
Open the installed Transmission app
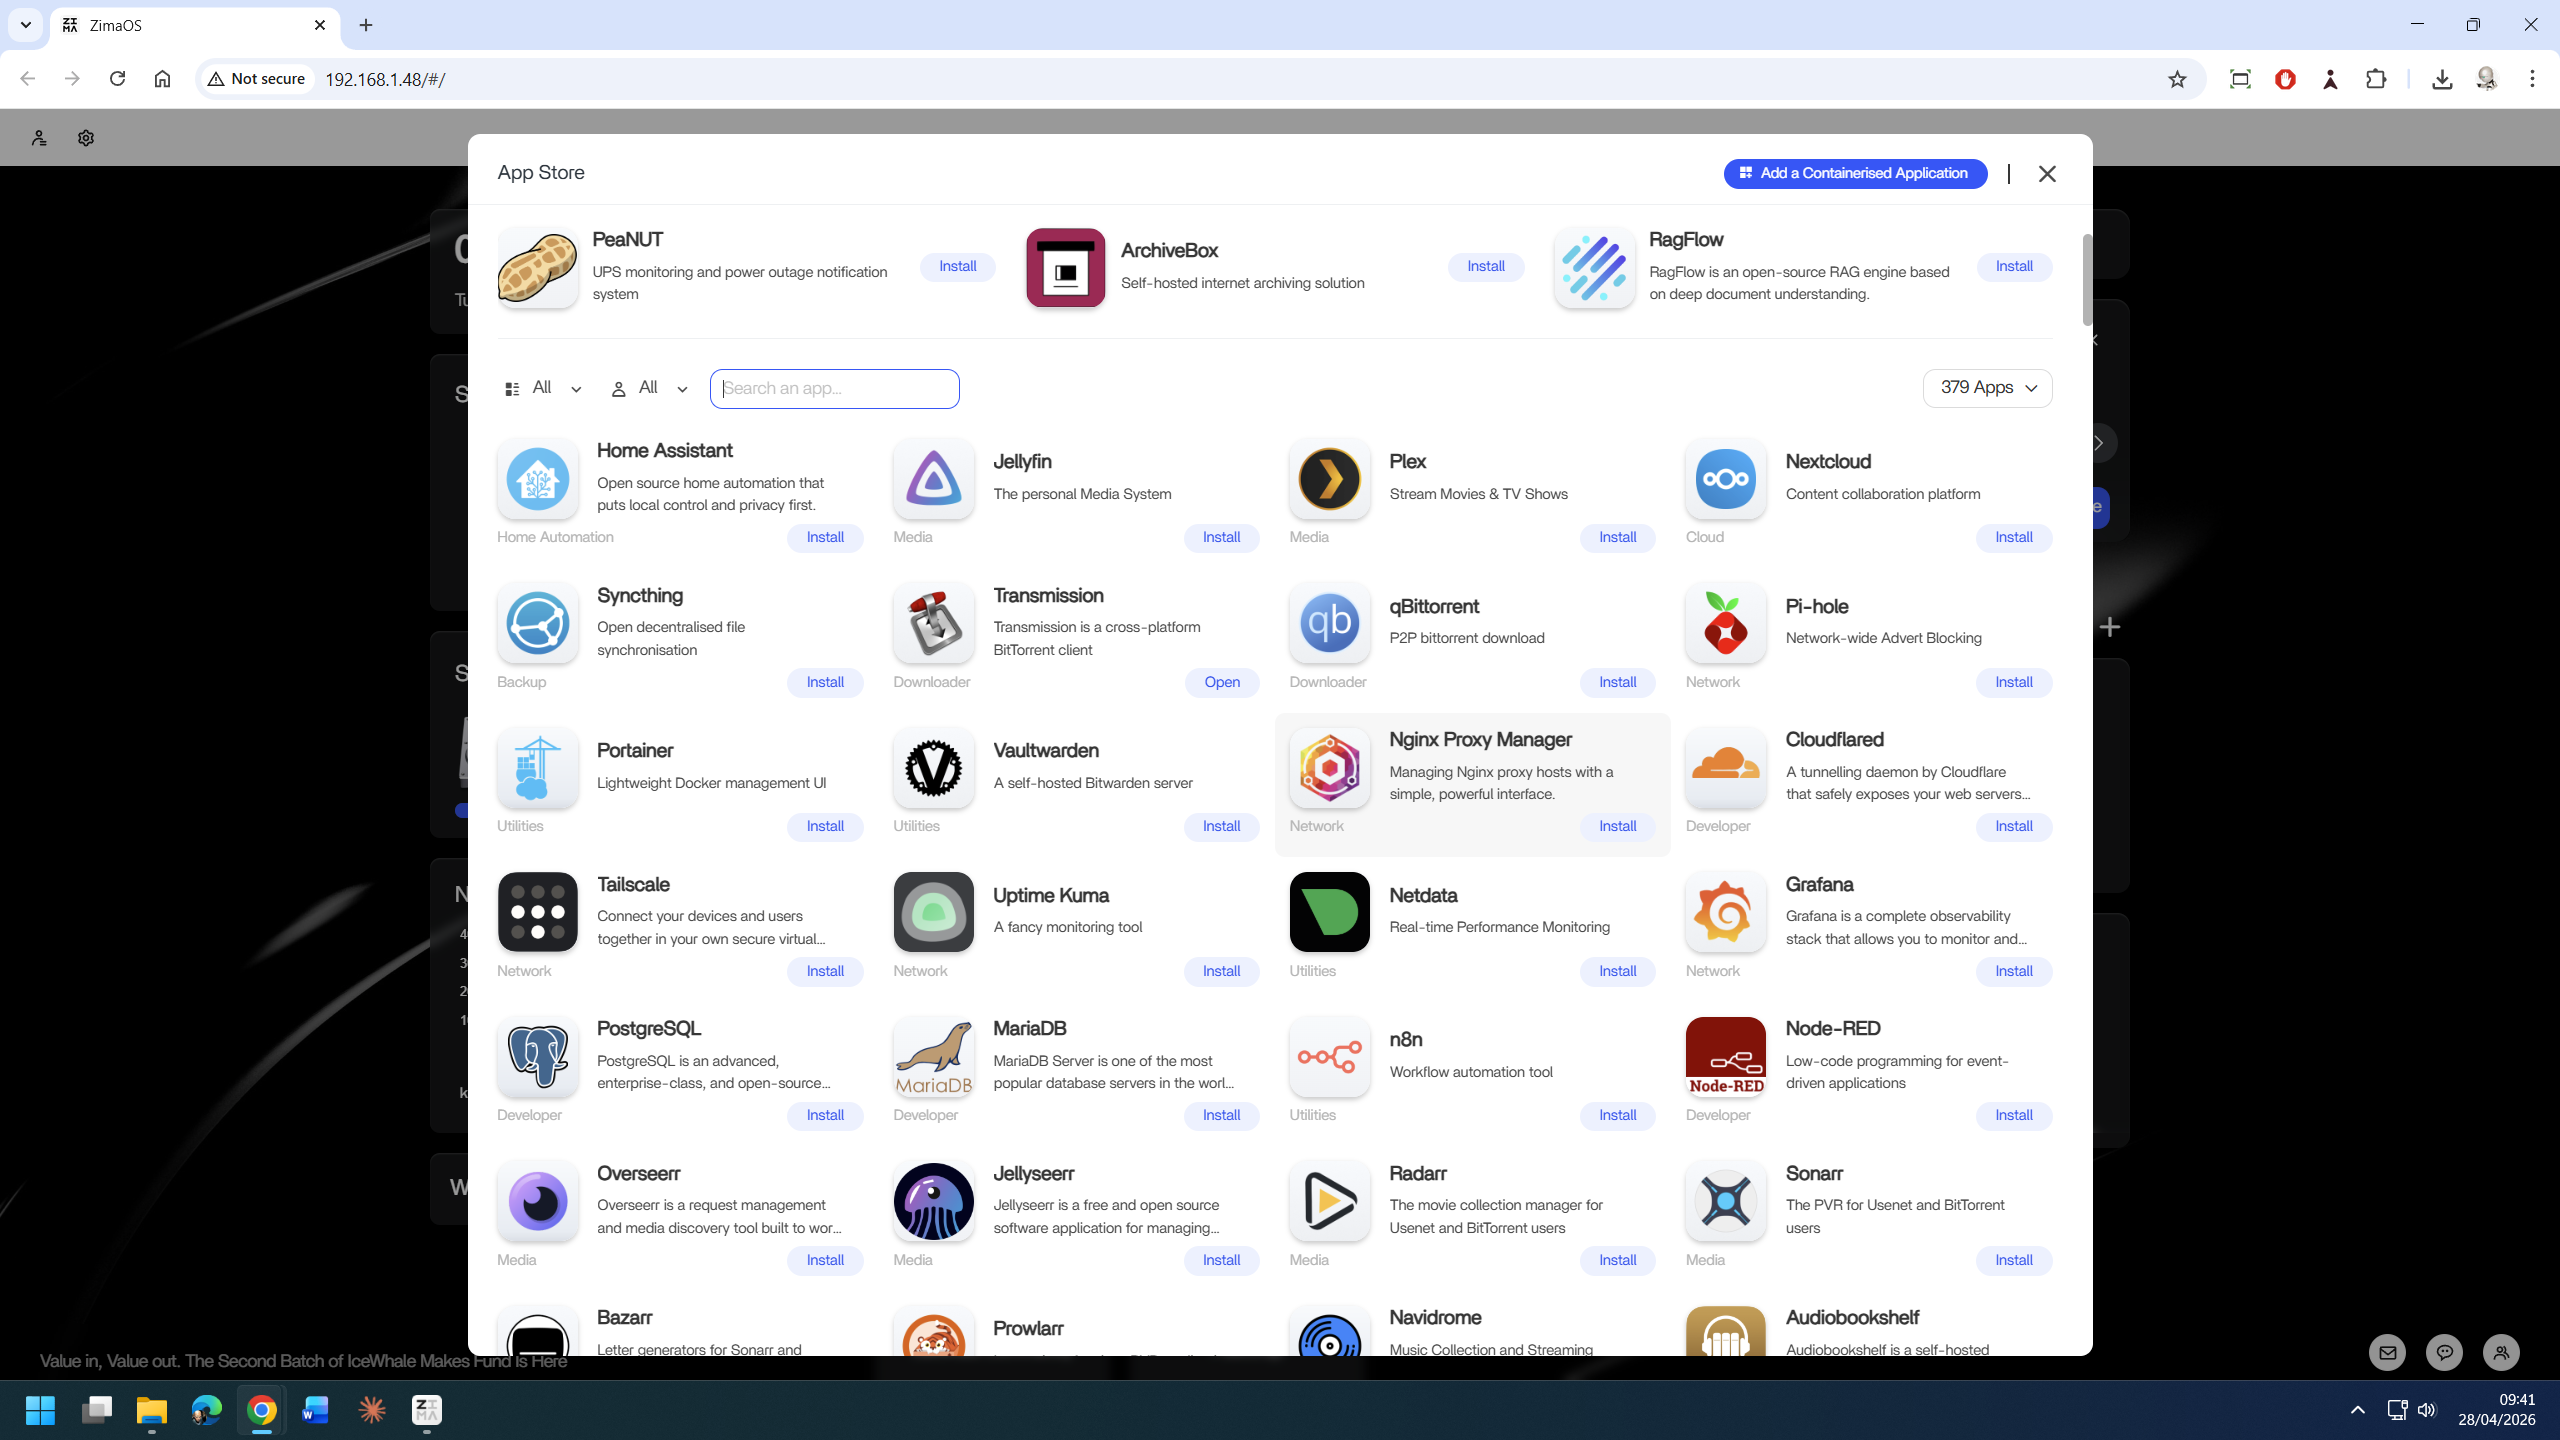[1221, 682]
